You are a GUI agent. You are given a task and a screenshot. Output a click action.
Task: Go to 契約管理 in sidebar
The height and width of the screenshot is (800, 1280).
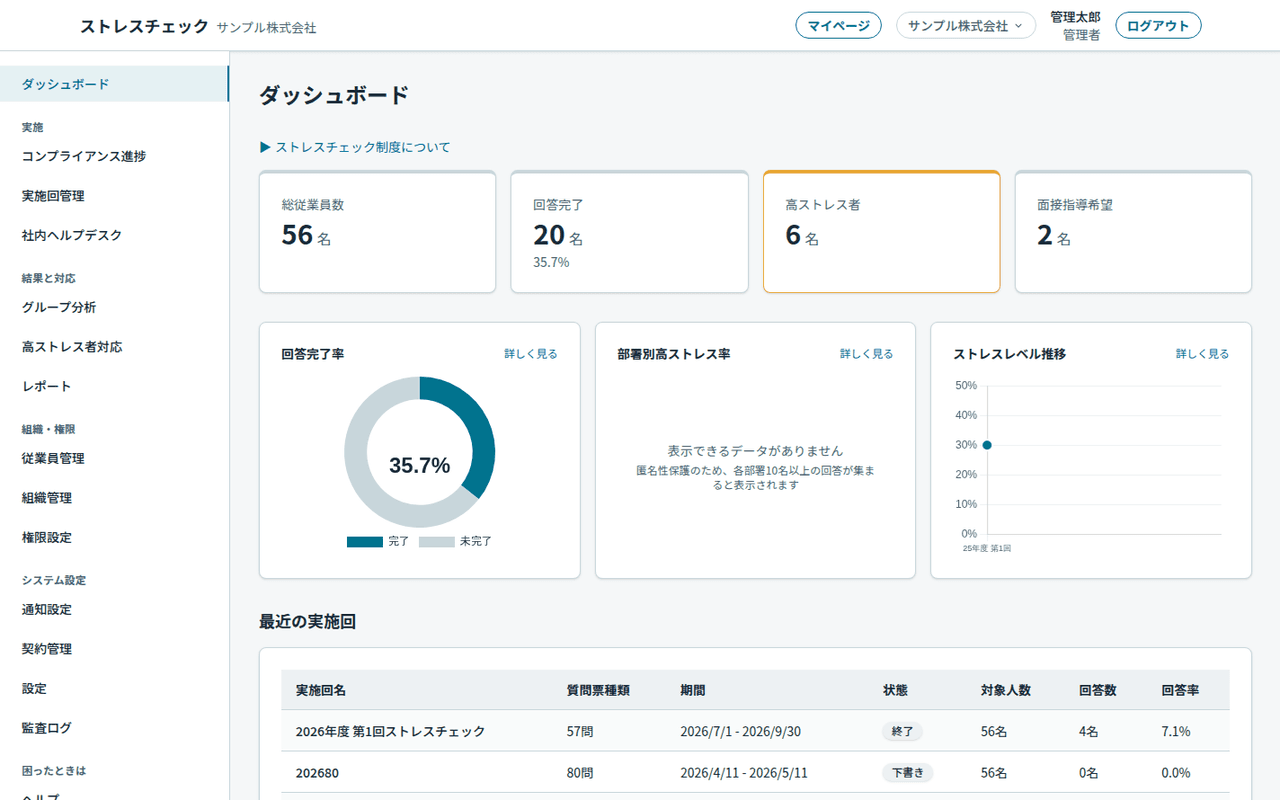click(114, 649)
